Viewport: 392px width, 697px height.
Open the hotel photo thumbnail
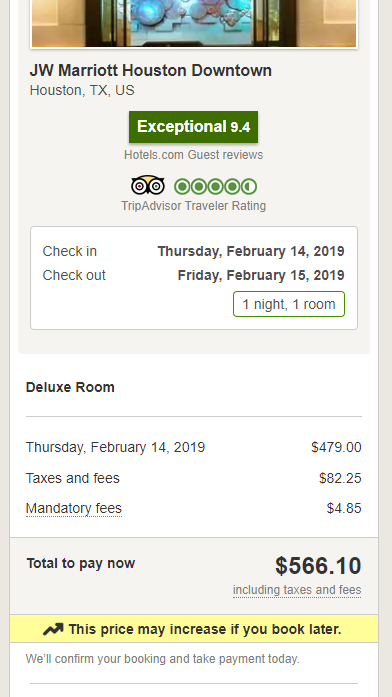point(194,23)
